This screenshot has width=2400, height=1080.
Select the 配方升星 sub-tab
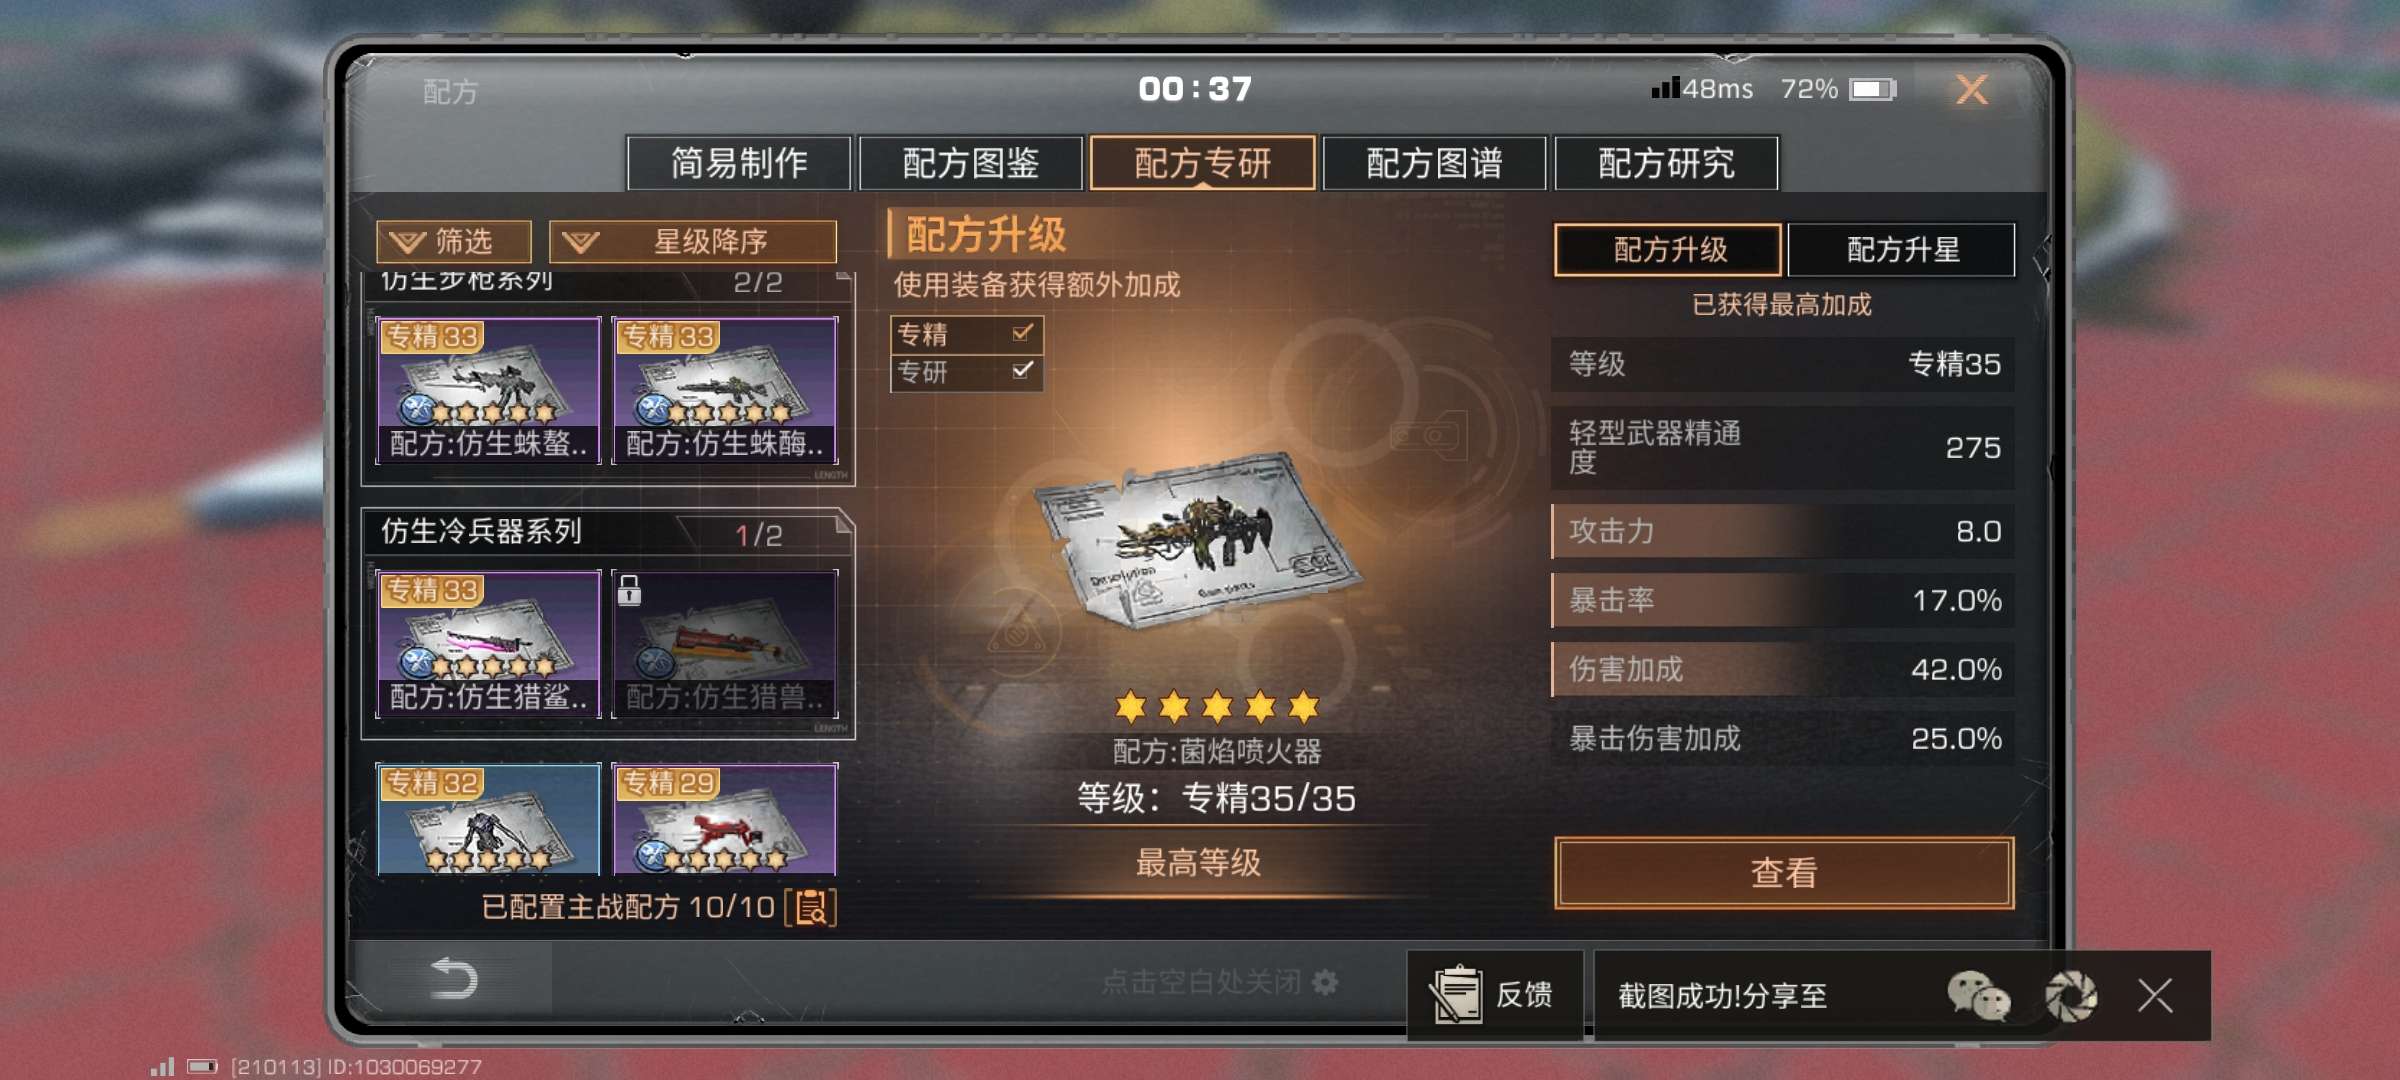(x=1901, y=250)
